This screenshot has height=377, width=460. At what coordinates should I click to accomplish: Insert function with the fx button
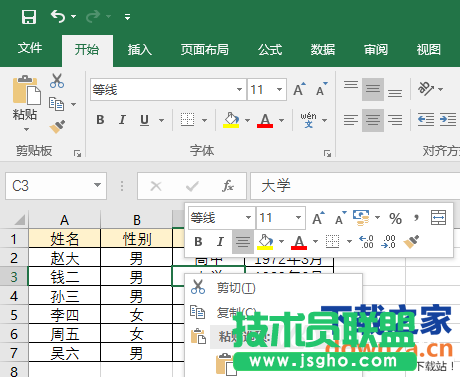(228, 186)
